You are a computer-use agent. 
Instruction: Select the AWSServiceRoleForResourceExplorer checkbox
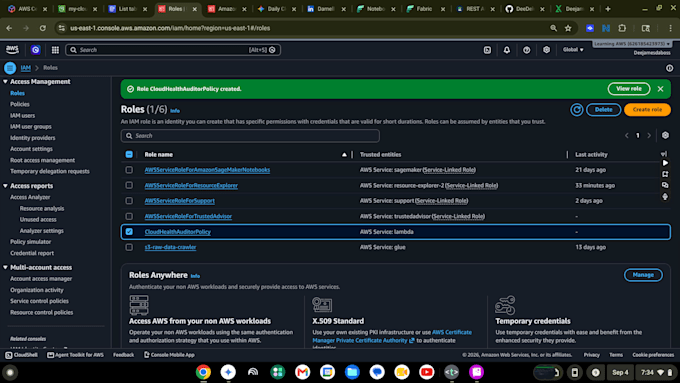(x=129, y=185)
